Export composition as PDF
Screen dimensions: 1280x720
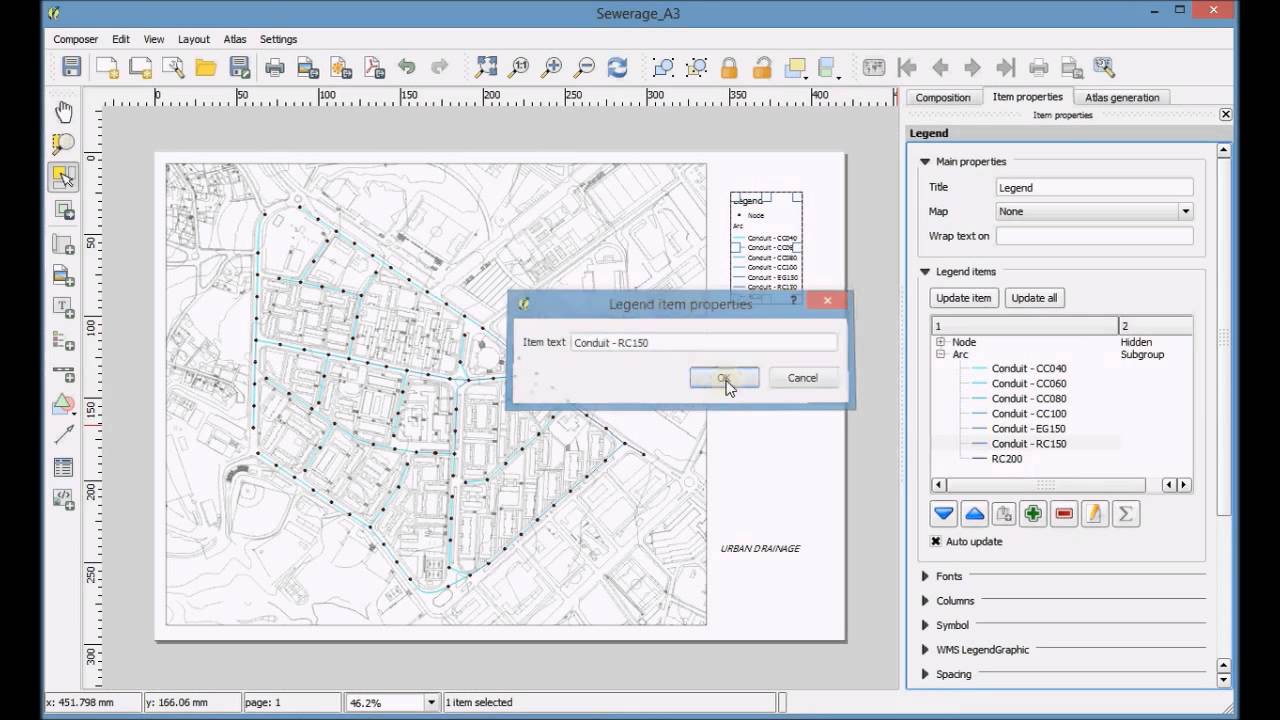(374, 67)
